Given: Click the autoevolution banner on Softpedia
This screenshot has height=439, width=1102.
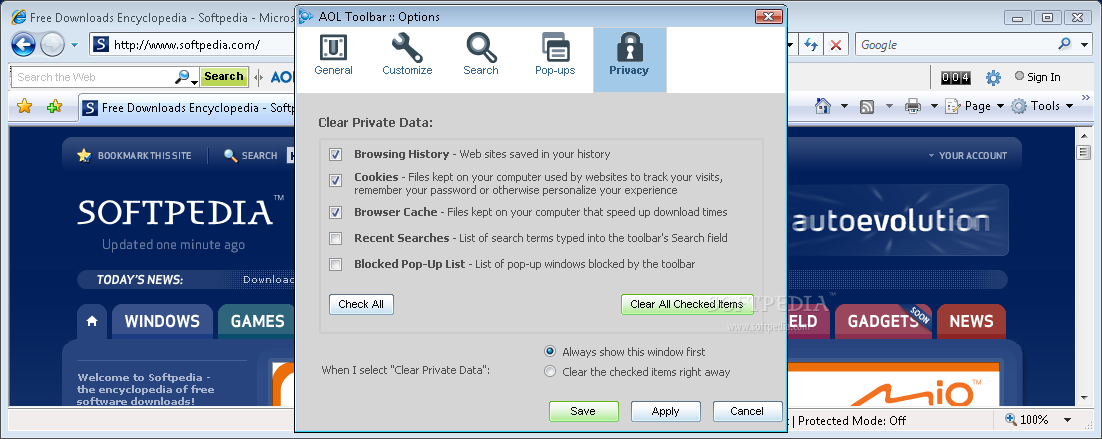Looking at the screenshot, I should point(897,221).
